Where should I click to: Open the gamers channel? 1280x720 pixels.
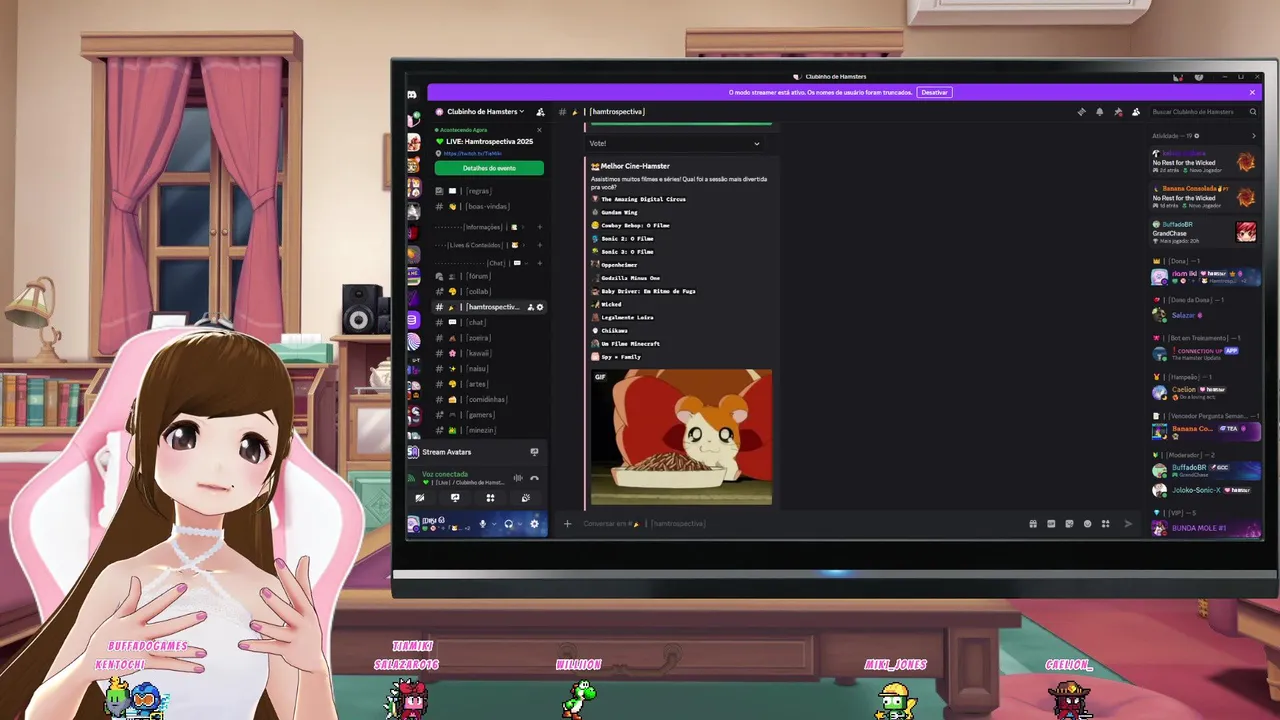(488, 414)
